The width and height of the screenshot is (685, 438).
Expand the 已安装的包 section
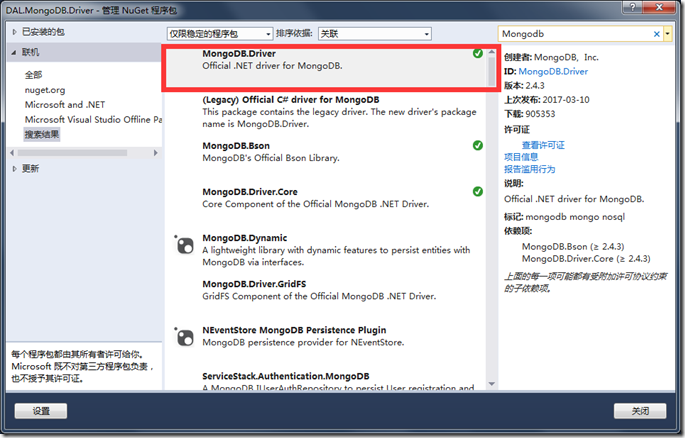(14, 32)
